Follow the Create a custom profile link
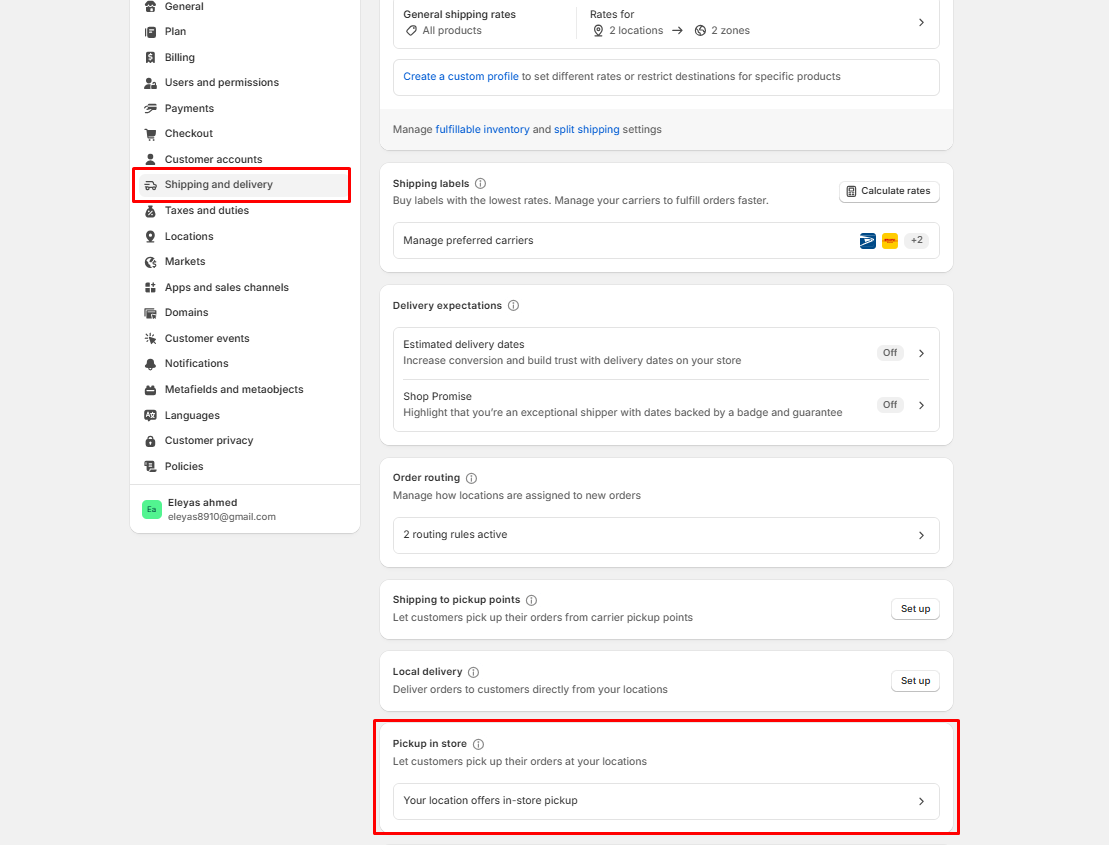 (461, 77)
